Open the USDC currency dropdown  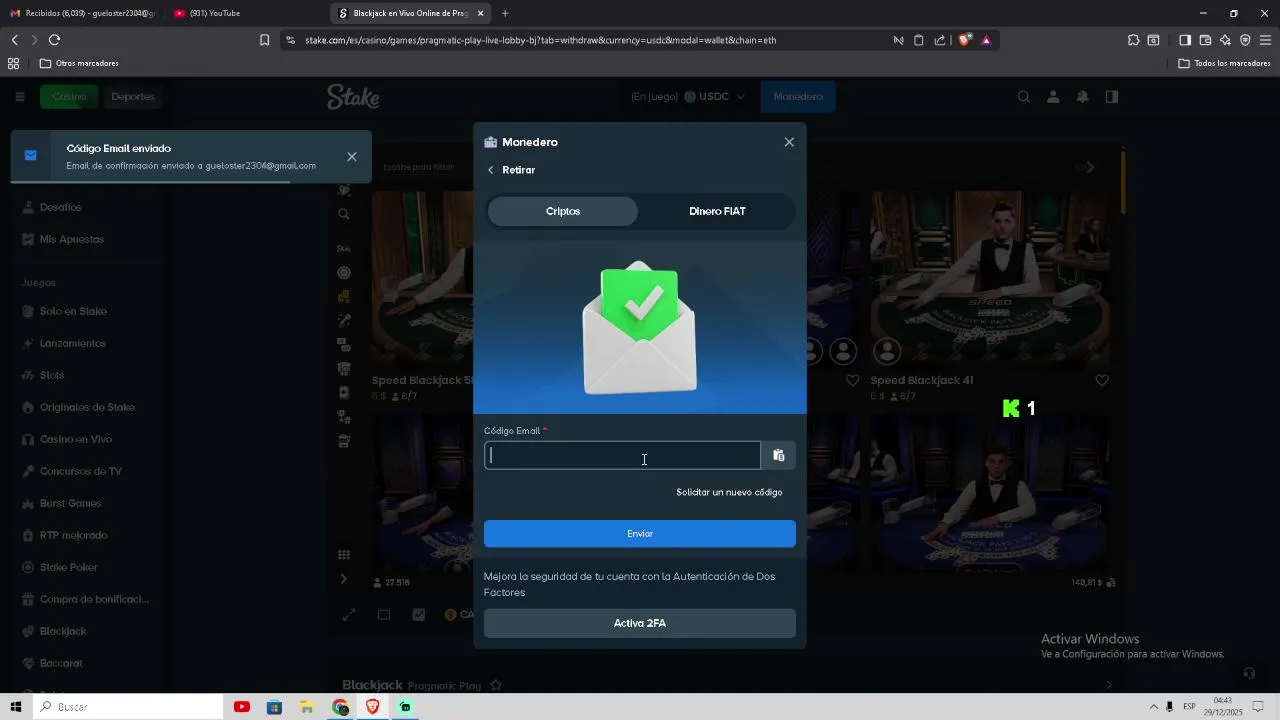coord(714,97)
